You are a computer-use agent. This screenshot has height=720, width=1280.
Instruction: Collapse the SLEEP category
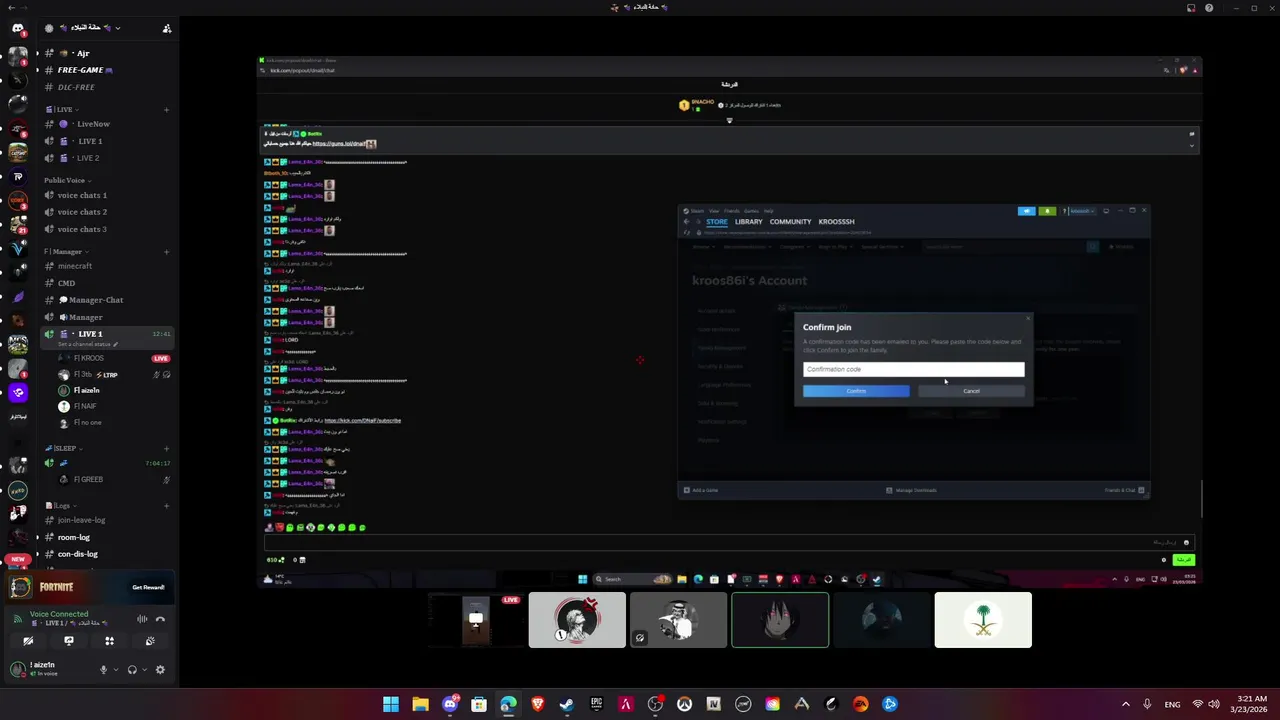(62, 449)
